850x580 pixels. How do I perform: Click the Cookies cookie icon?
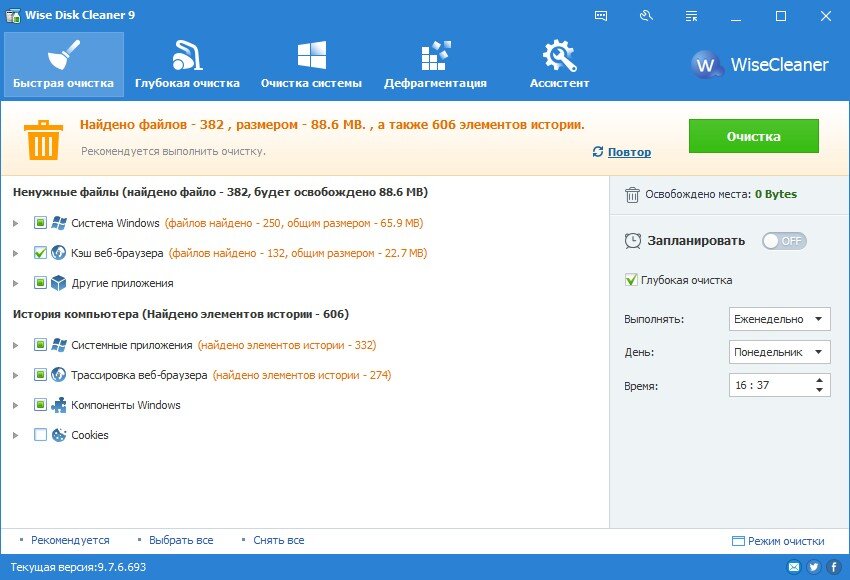pyautogui.click(x=59, y=435)
